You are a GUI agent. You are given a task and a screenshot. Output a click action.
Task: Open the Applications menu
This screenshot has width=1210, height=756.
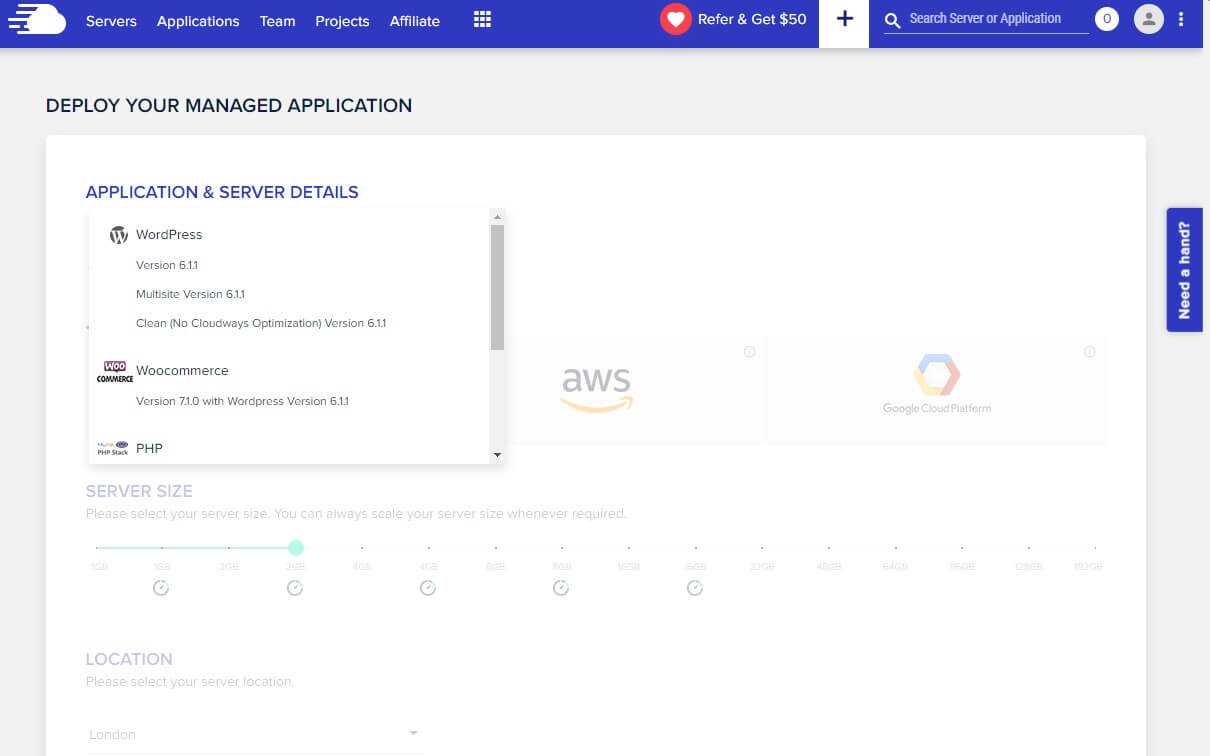(198, 21)
